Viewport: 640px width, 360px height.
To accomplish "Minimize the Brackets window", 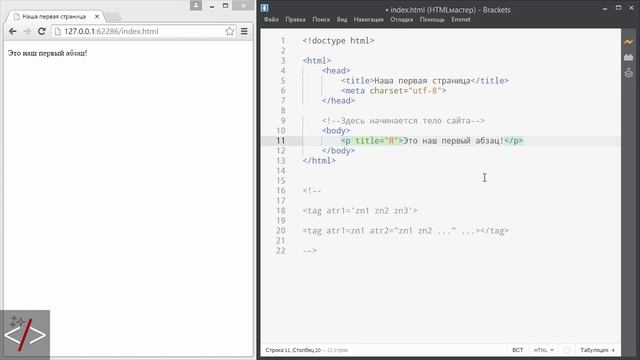I will (x=605, y=8).
